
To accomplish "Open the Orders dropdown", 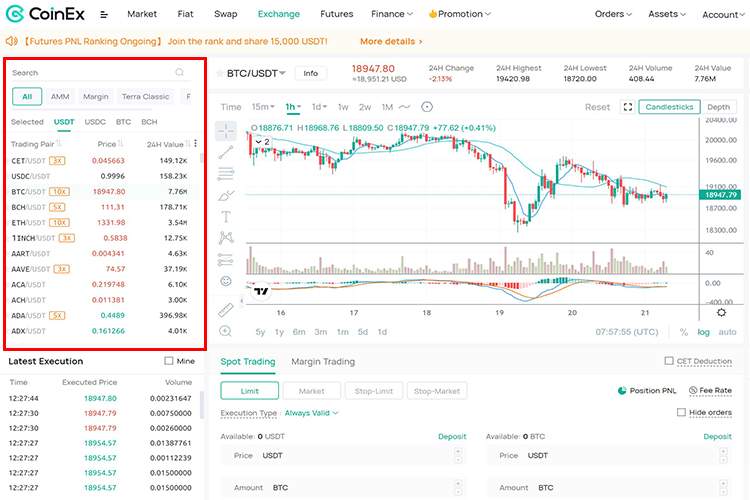I will pyautogui.click(x=613, y=14).
